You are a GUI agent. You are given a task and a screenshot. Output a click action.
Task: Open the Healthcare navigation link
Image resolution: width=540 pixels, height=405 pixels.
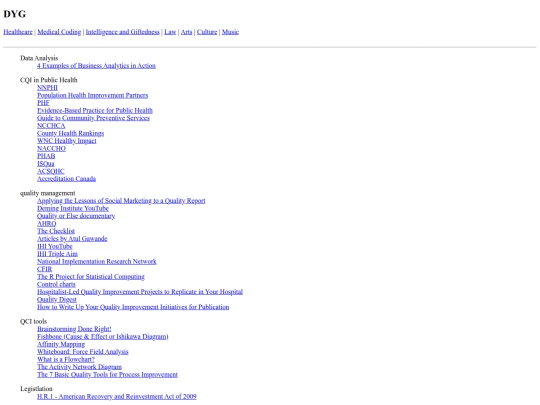point(18,32)
